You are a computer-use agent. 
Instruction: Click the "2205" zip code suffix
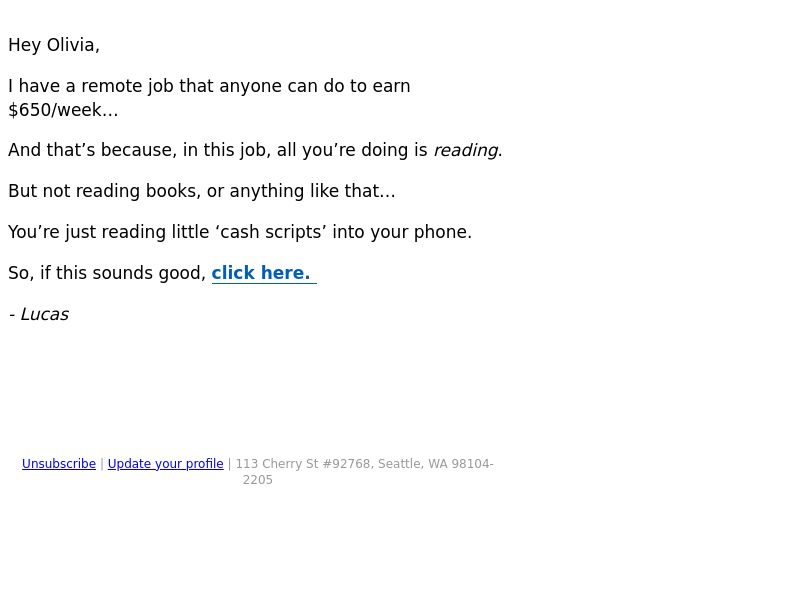point(258,480)
